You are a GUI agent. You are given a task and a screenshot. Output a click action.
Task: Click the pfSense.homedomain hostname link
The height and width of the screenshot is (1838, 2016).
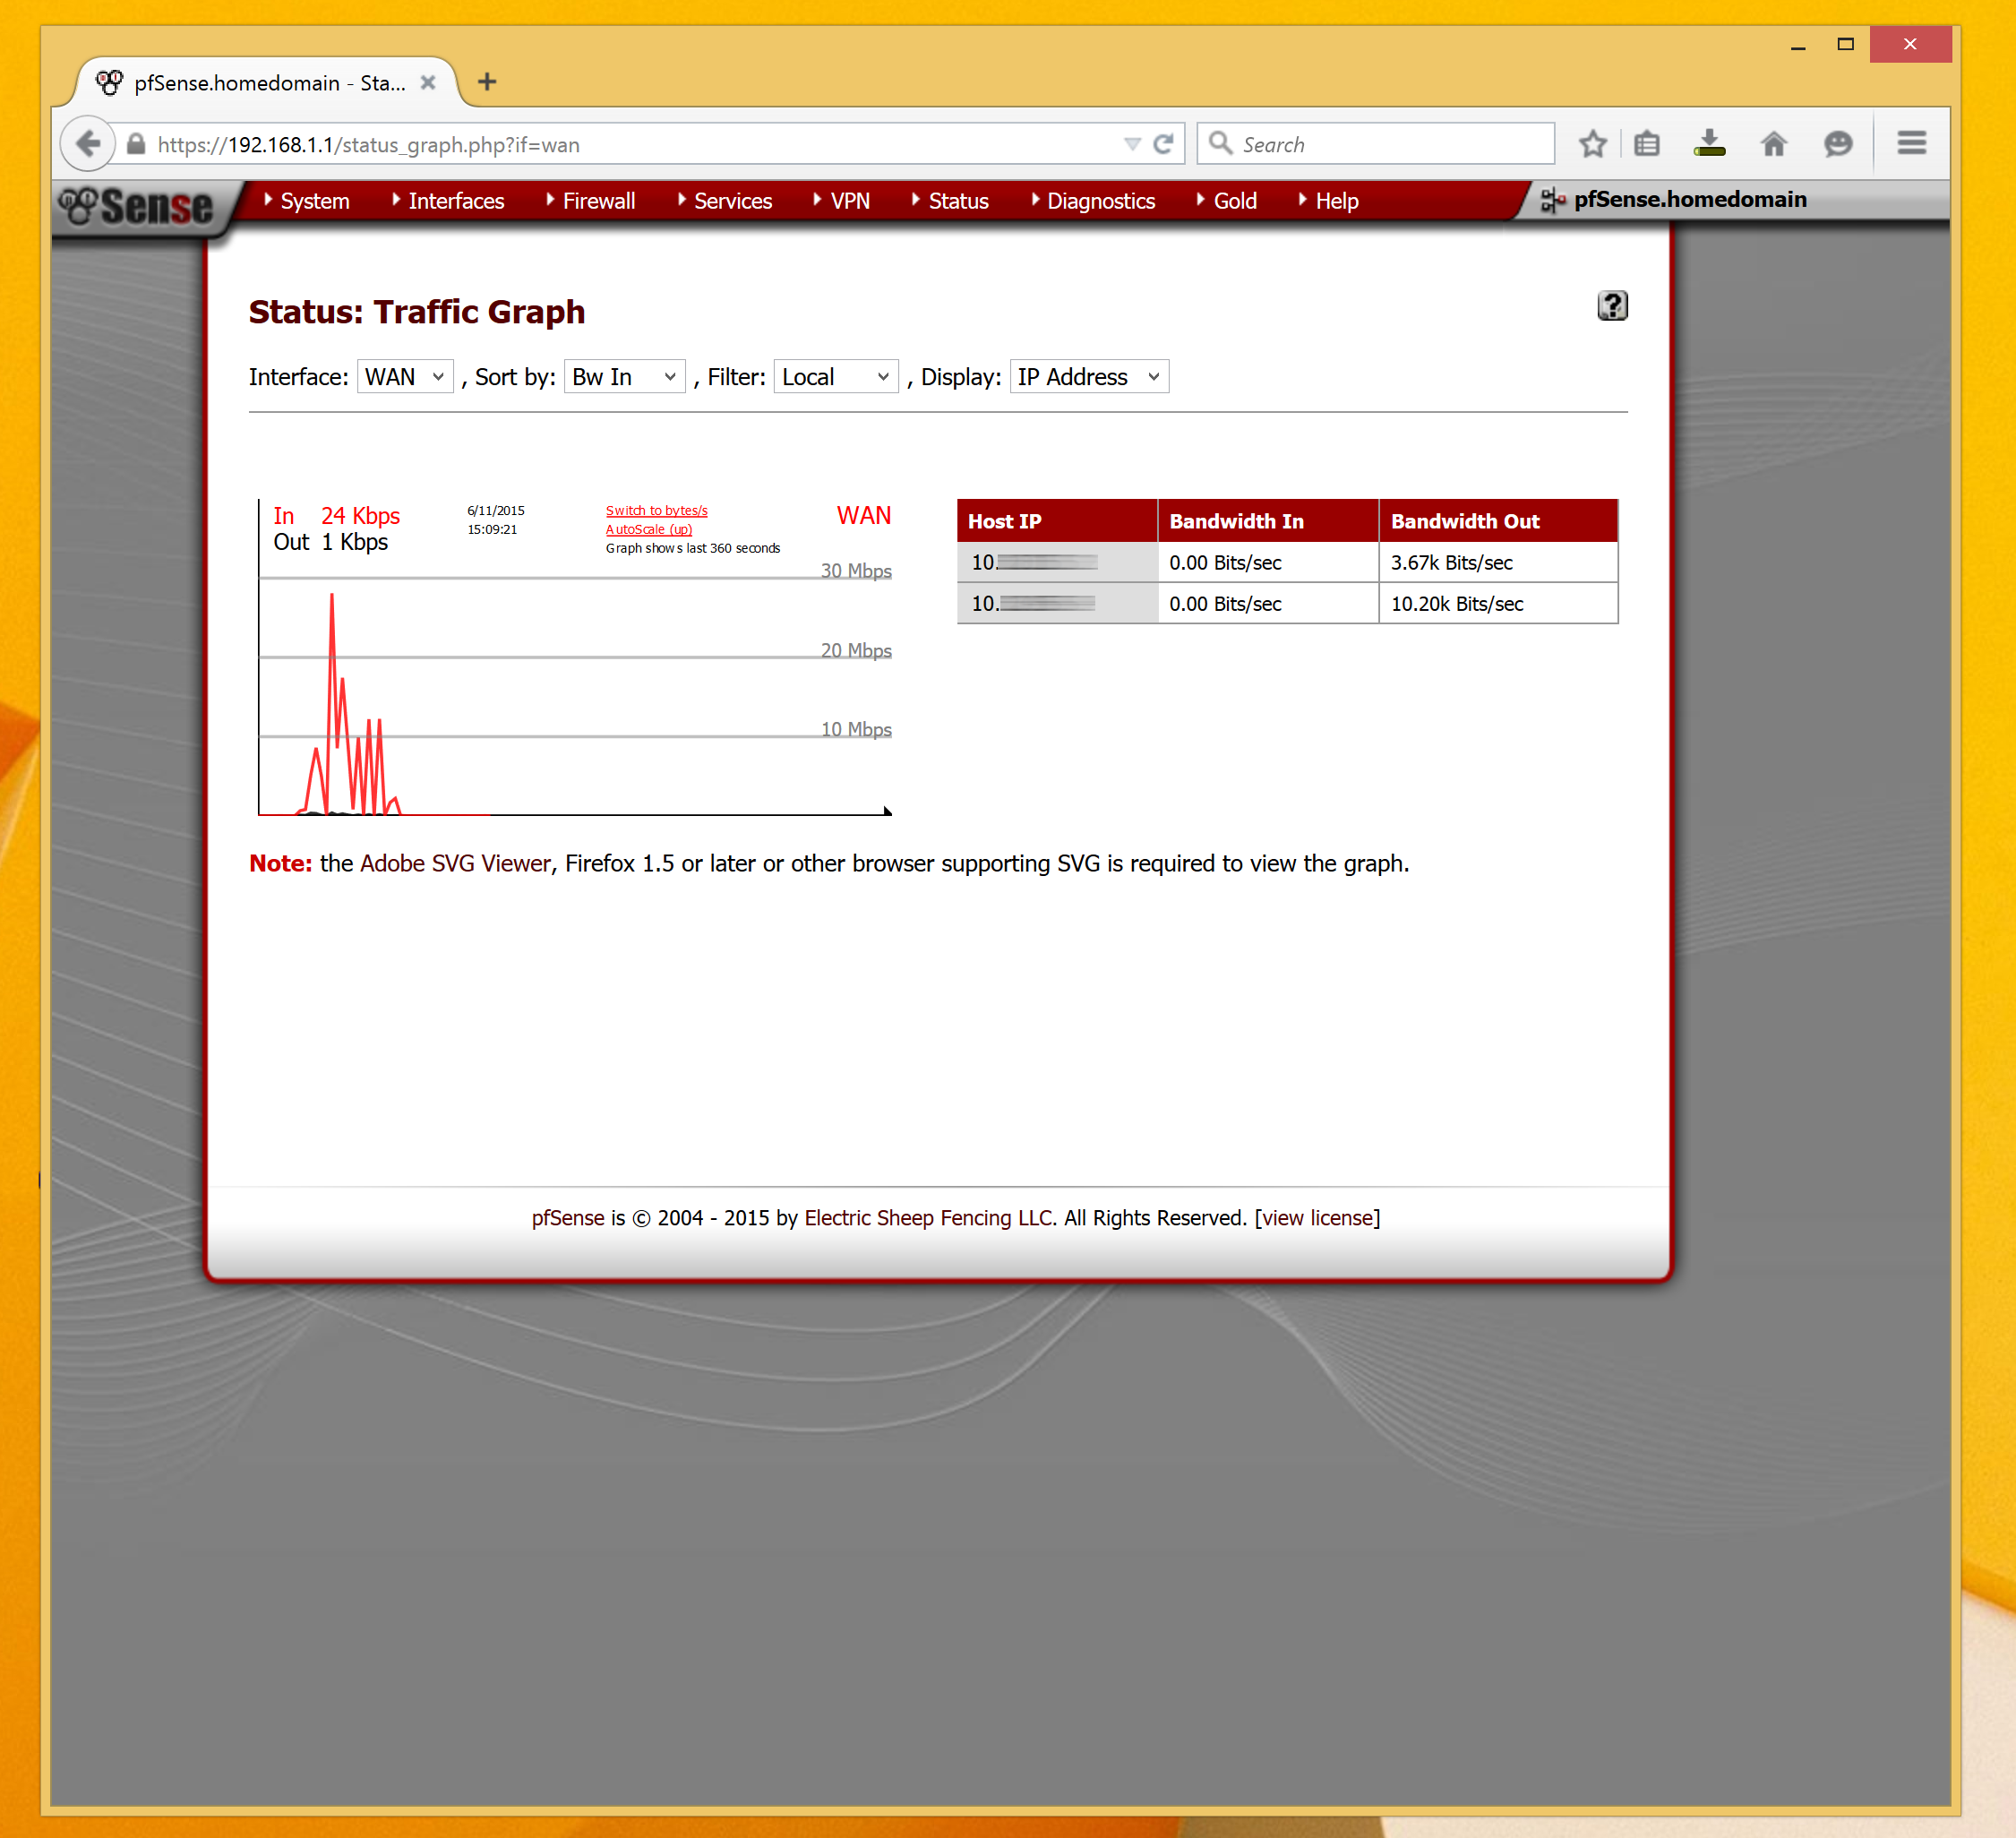[1690, 199]
